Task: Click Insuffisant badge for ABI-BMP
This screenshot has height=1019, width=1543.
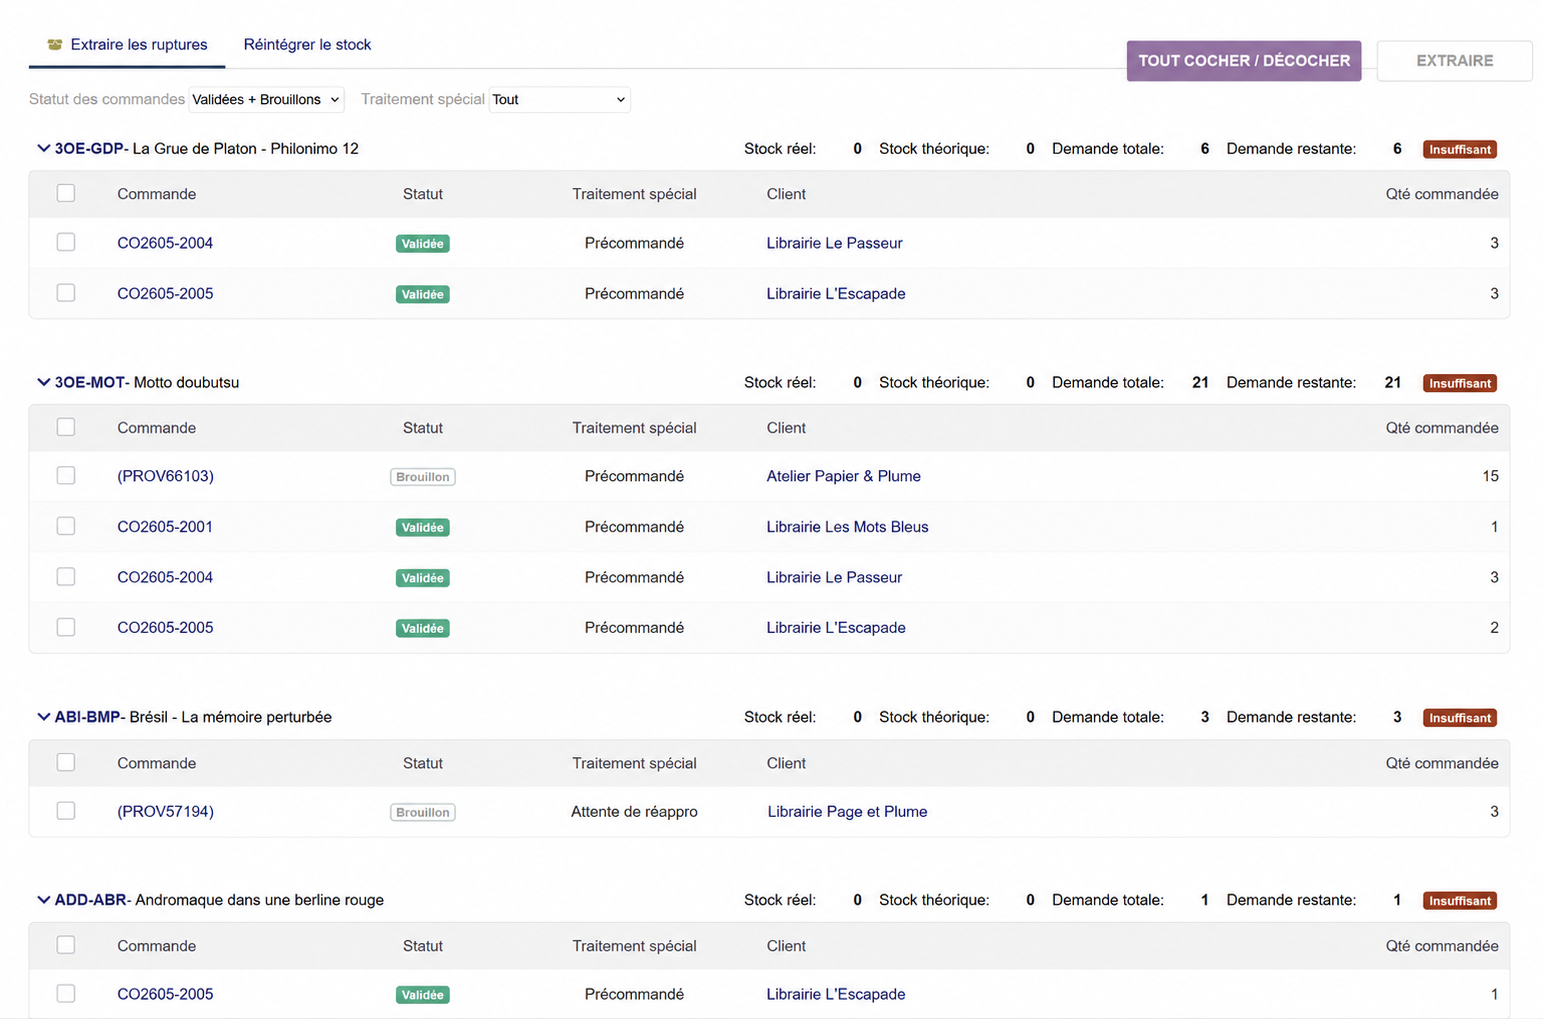Action: click(1459, 718)
